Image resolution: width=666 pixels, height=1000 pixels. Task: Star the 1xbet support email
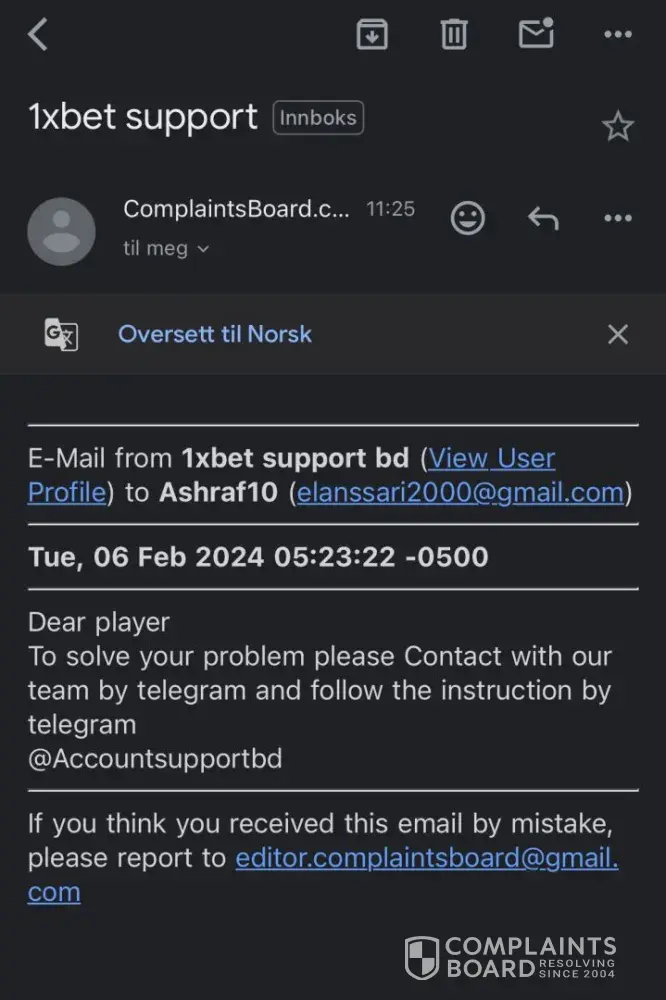(618, 126)
